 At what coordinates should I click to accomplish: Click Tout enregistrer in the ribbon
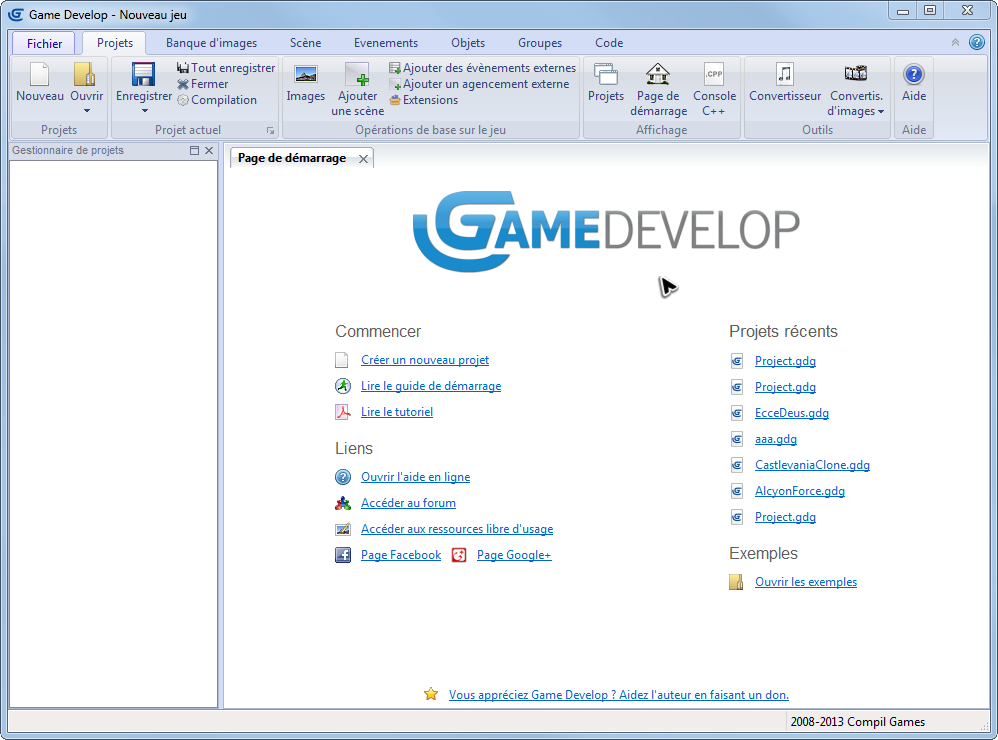click(x=226, y=67)
